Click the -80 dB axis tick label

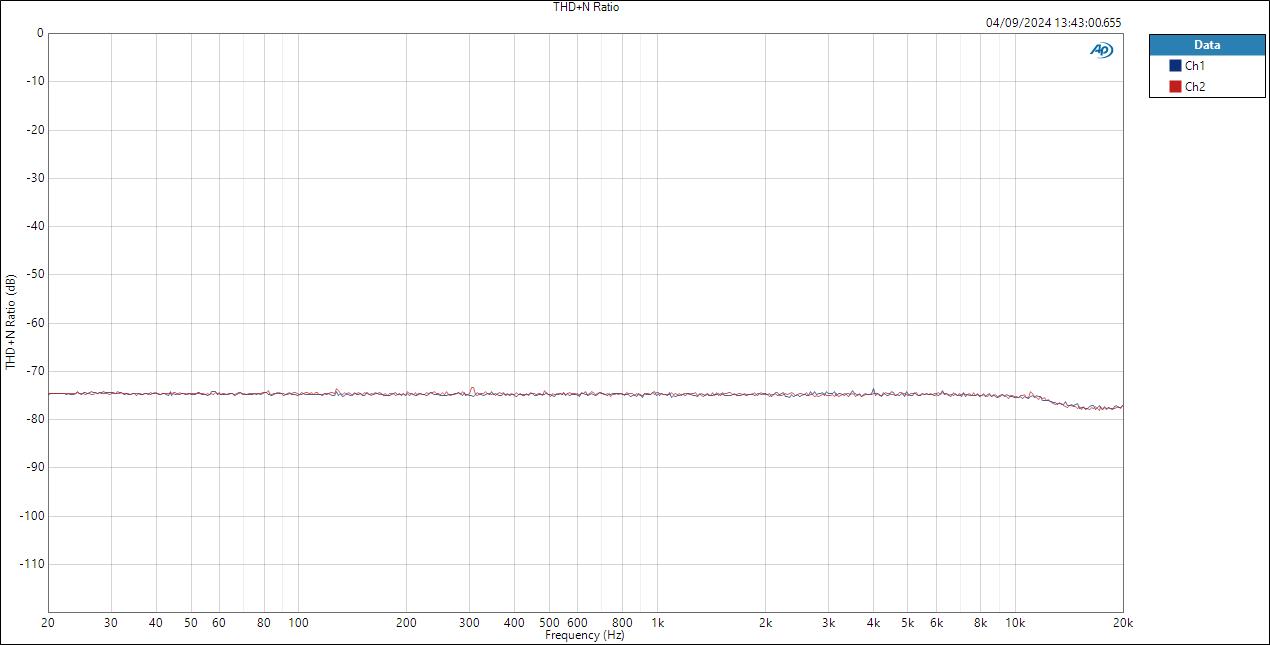33,419
